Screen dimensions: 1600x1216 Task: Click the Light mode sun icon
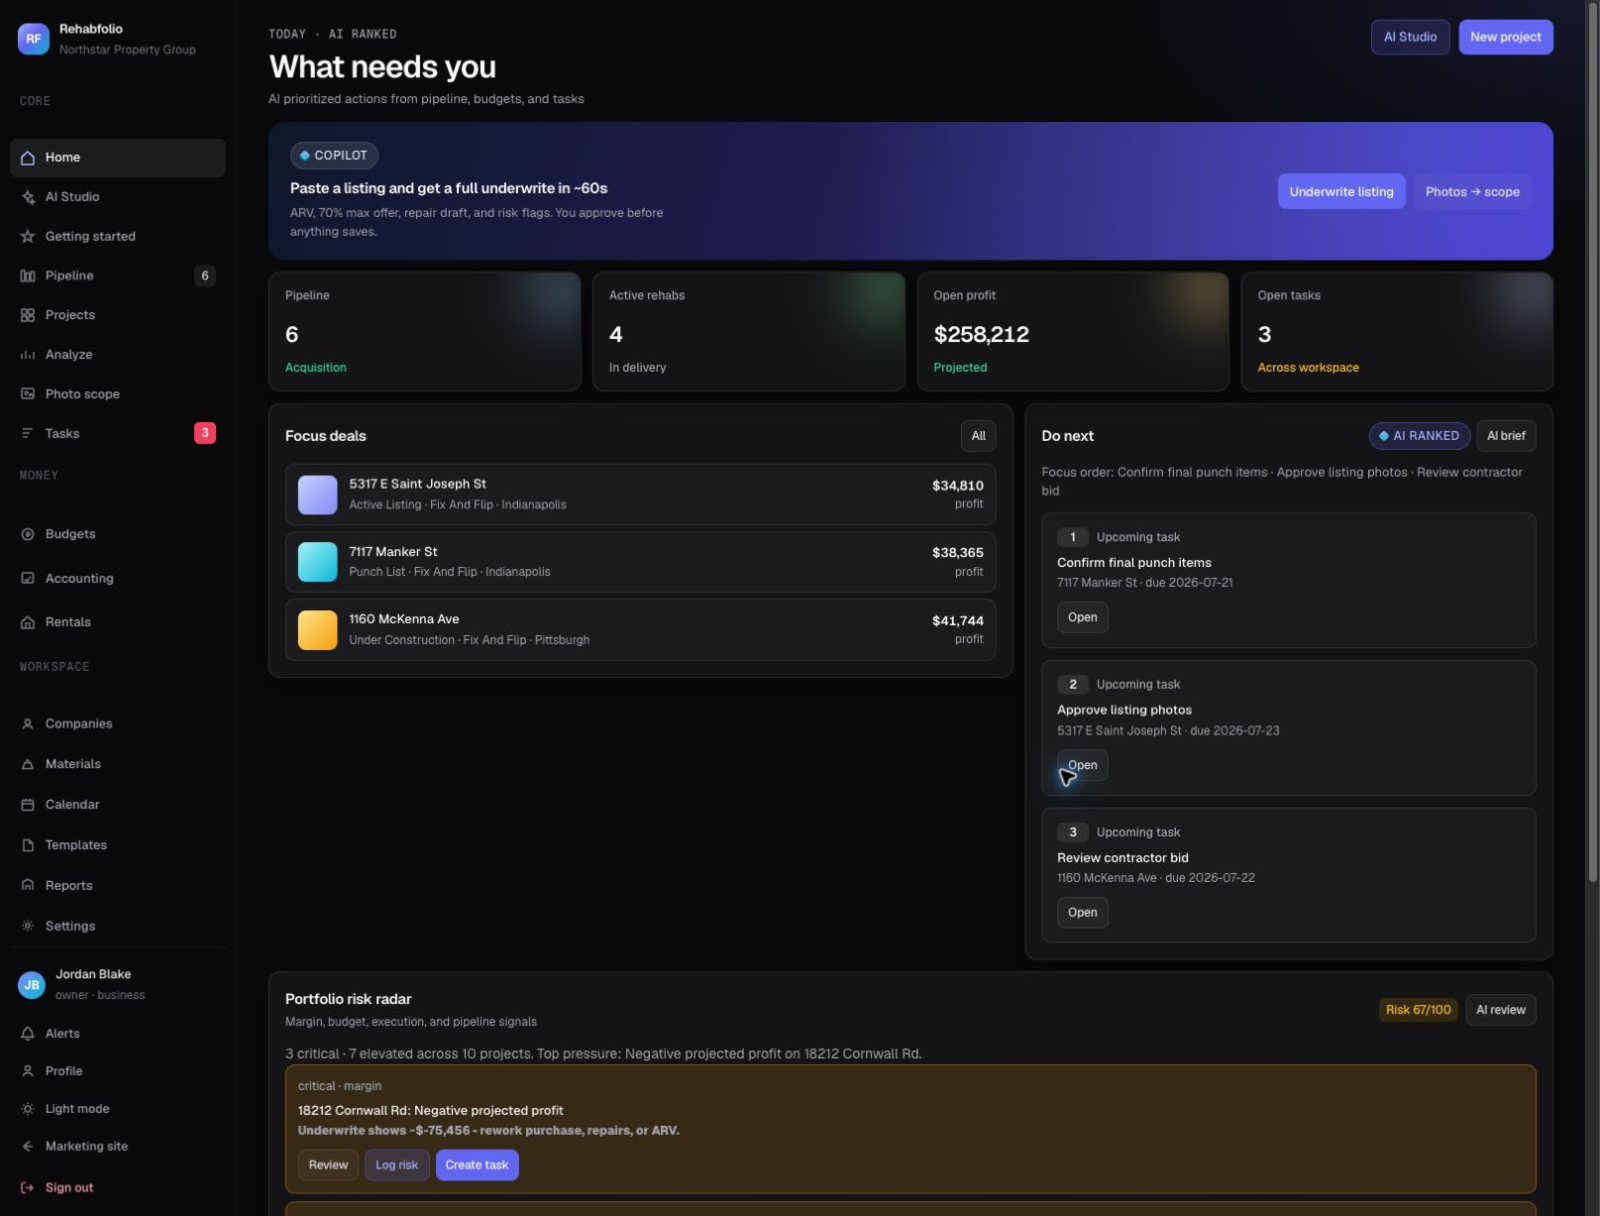click(x=28, y=1109)
